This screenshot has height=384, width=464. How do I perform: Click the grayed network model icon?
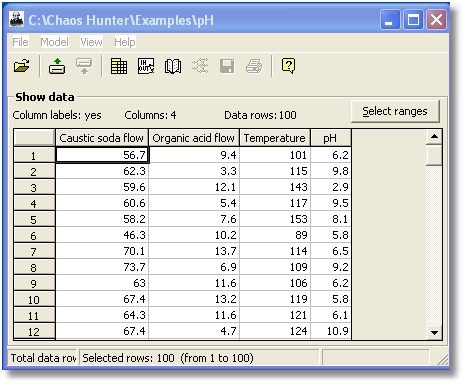tap(200, 66)
